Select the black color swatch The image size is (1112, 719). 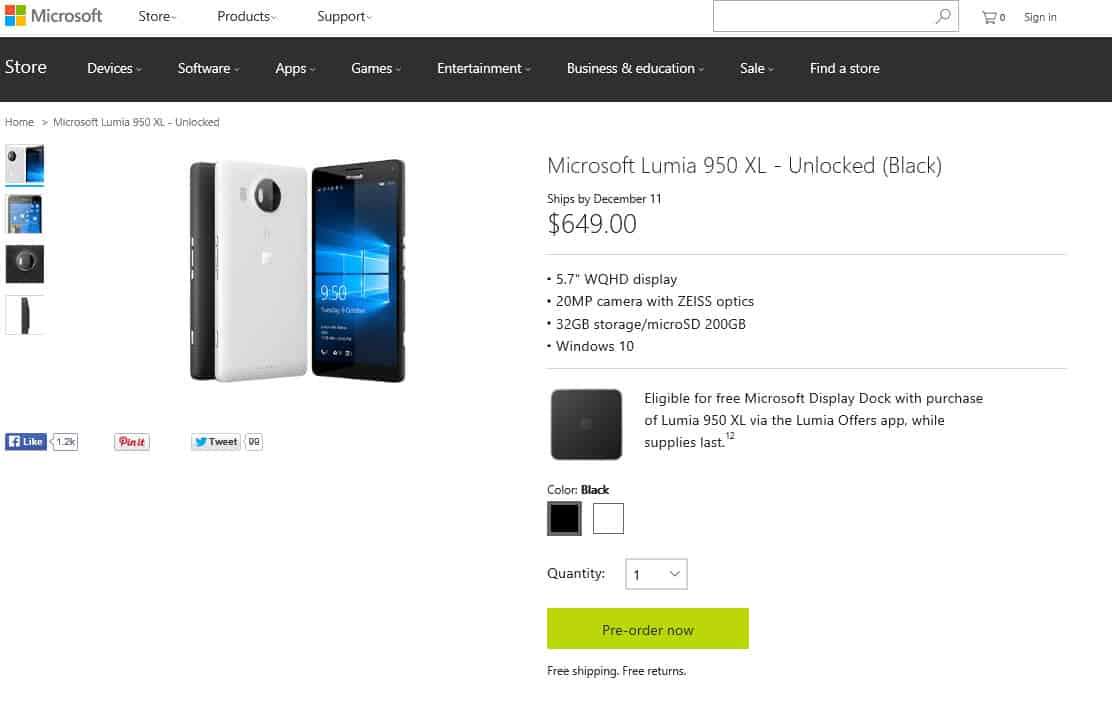(x=564, y=518)
